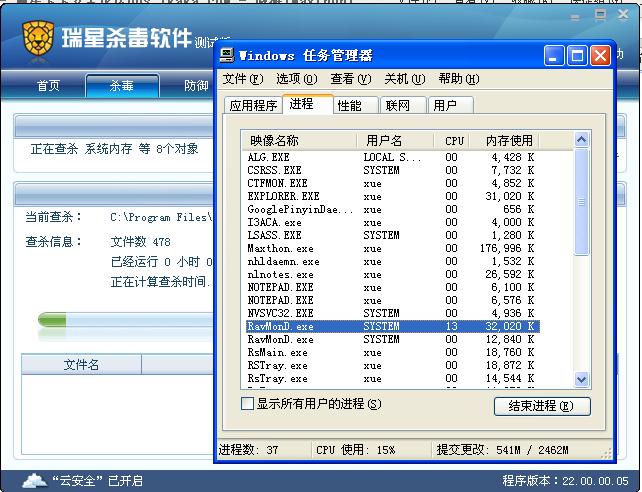Click 程序版本 22.00.00.05 text

tap(565, 481)
